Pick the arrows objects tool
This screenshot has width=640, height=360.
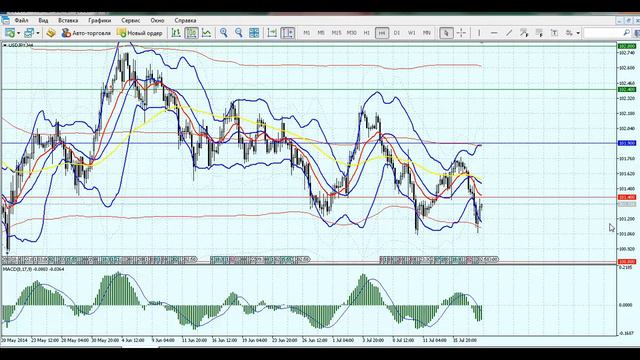point(569,33)
